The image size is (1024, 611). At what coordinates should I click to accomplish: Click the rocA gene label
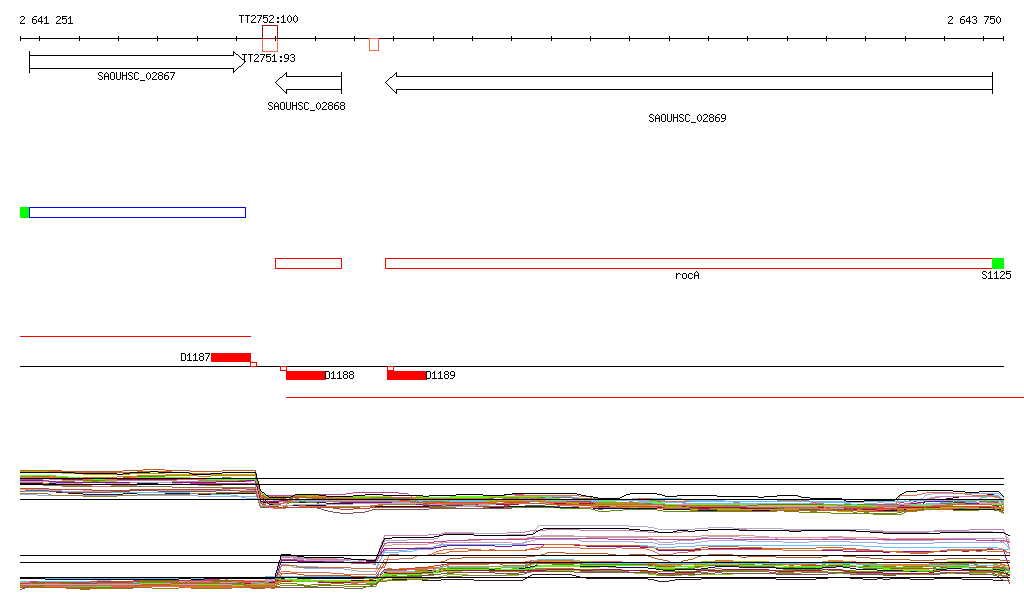click(687, 275)
